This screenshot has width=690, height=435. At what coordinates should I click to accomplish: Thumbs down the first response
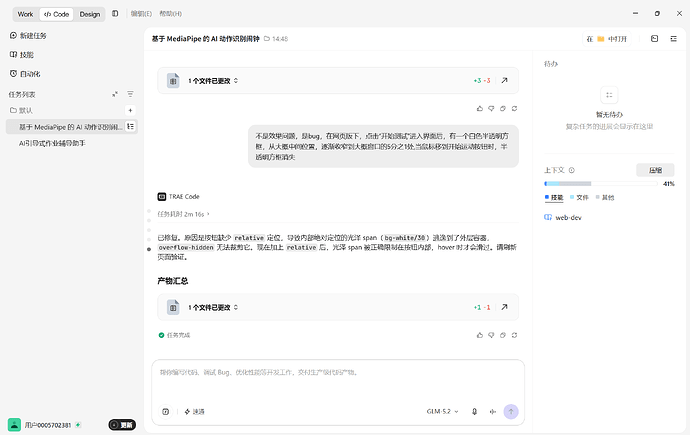click(x=491, y=109)
